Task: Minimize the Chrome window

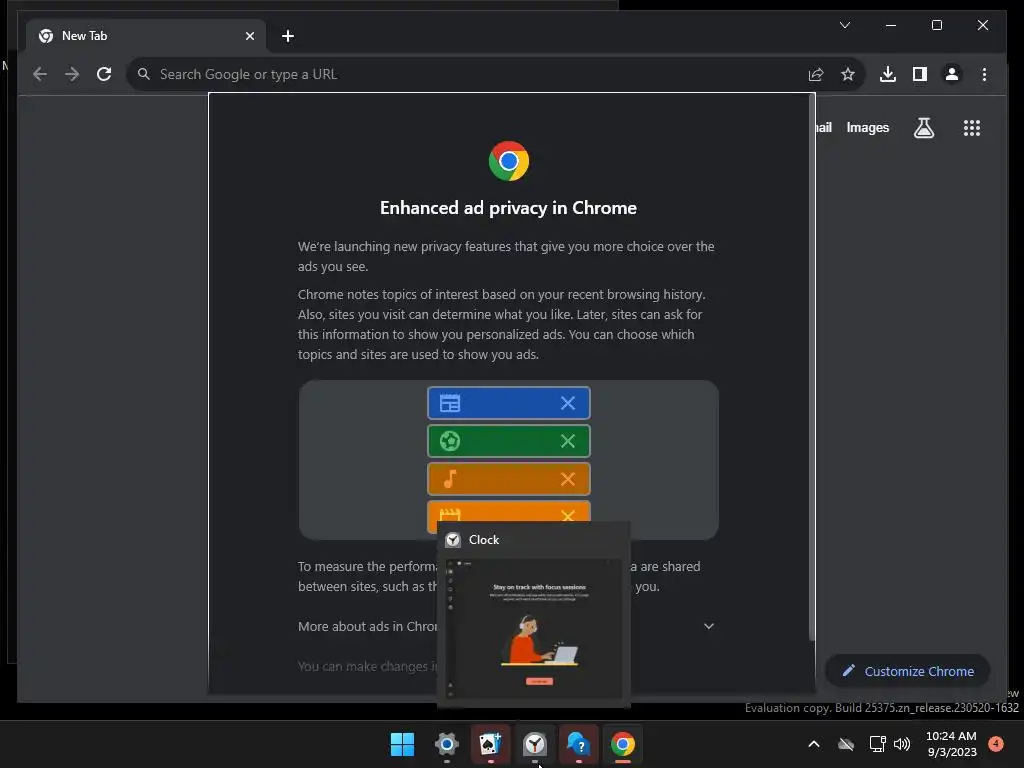Action: [891, 25]
